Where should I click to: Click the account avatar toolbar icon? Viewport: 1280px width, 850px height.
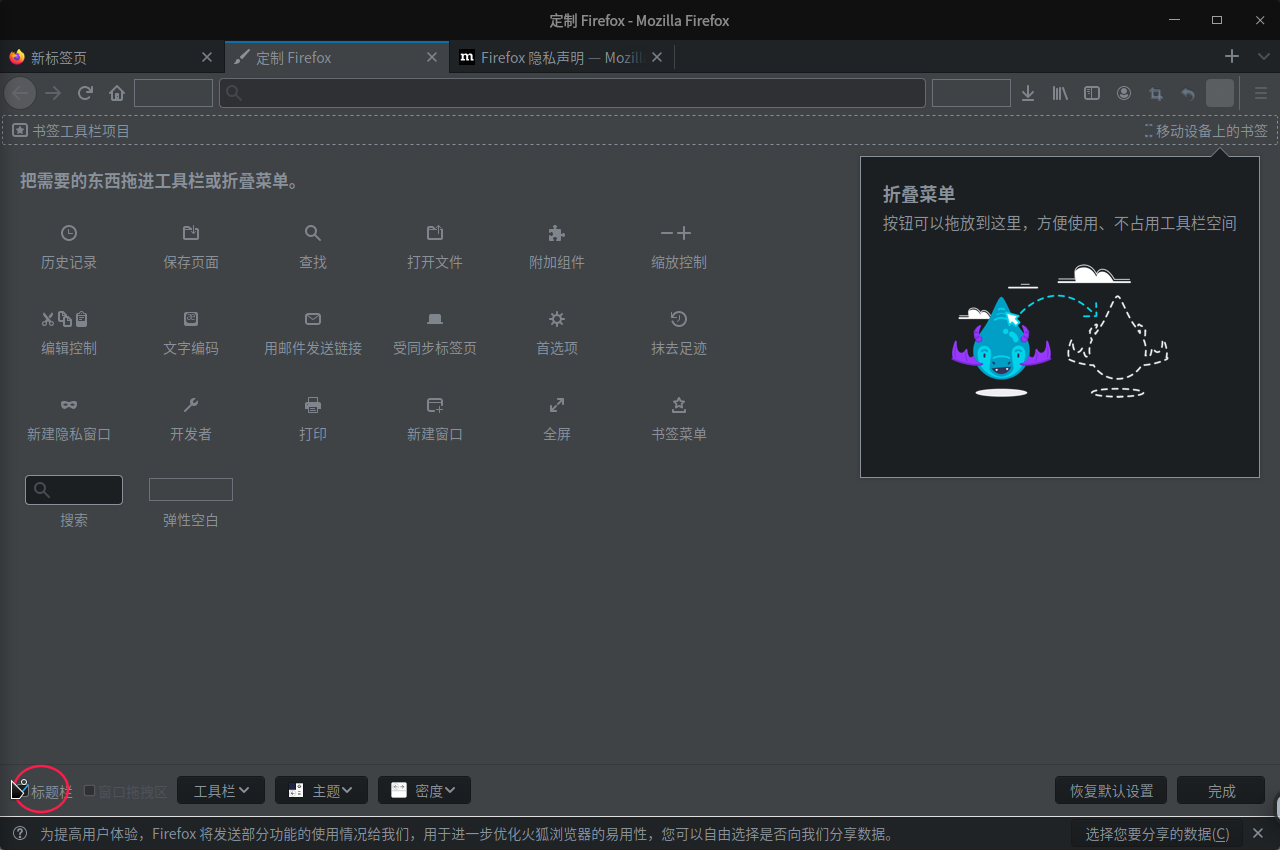[1124, 93]
